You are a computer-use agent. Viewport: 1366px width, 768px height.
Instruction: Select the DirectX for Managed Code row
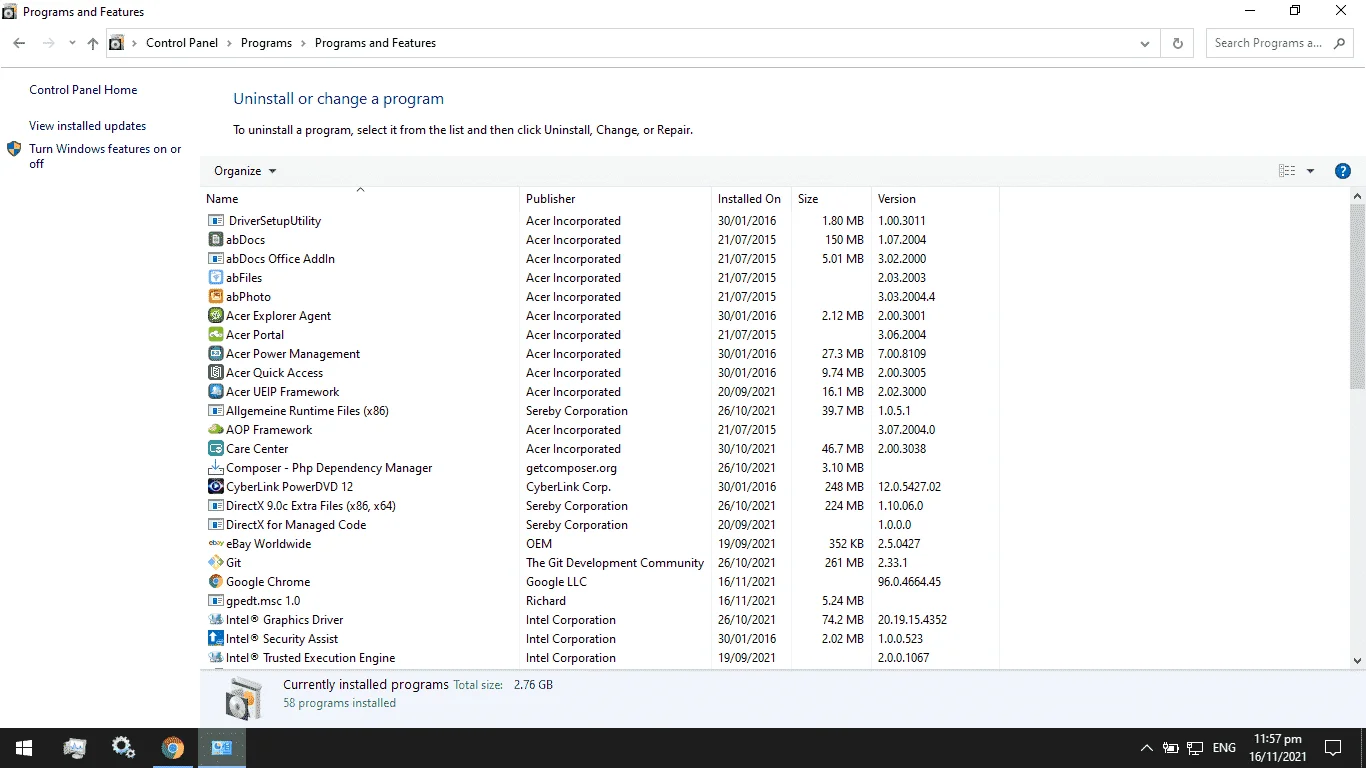(600, 525)
